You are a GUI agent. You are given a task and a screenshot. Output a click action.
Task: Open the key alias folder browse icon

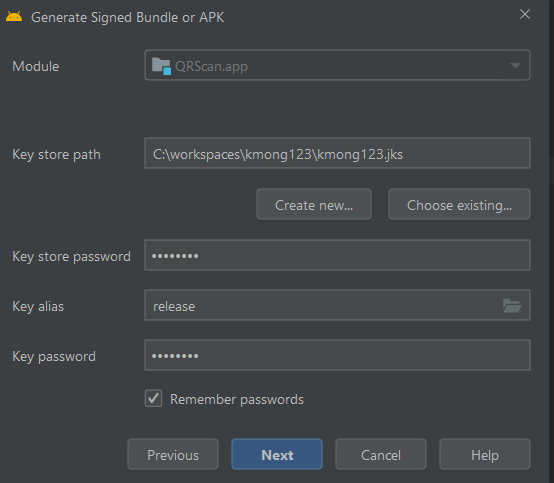coord(512,306)
